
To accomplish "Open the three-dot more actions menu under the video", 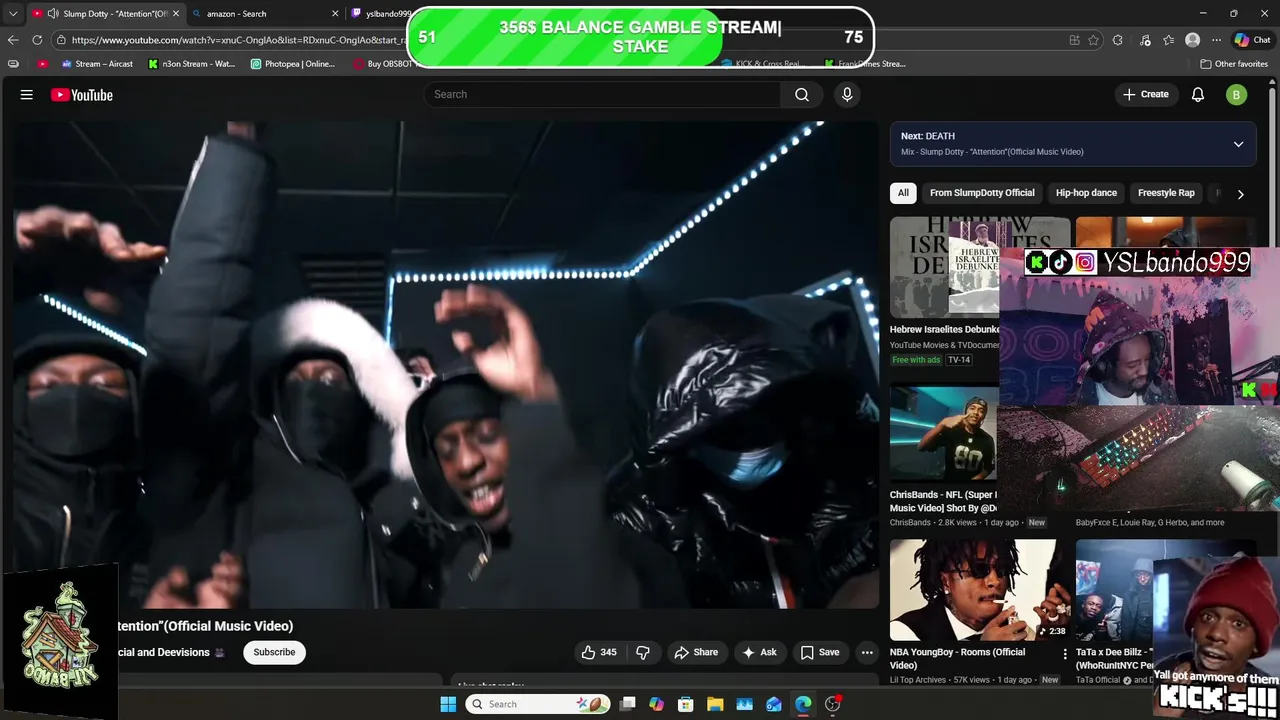I will click(x=867, y=652).
